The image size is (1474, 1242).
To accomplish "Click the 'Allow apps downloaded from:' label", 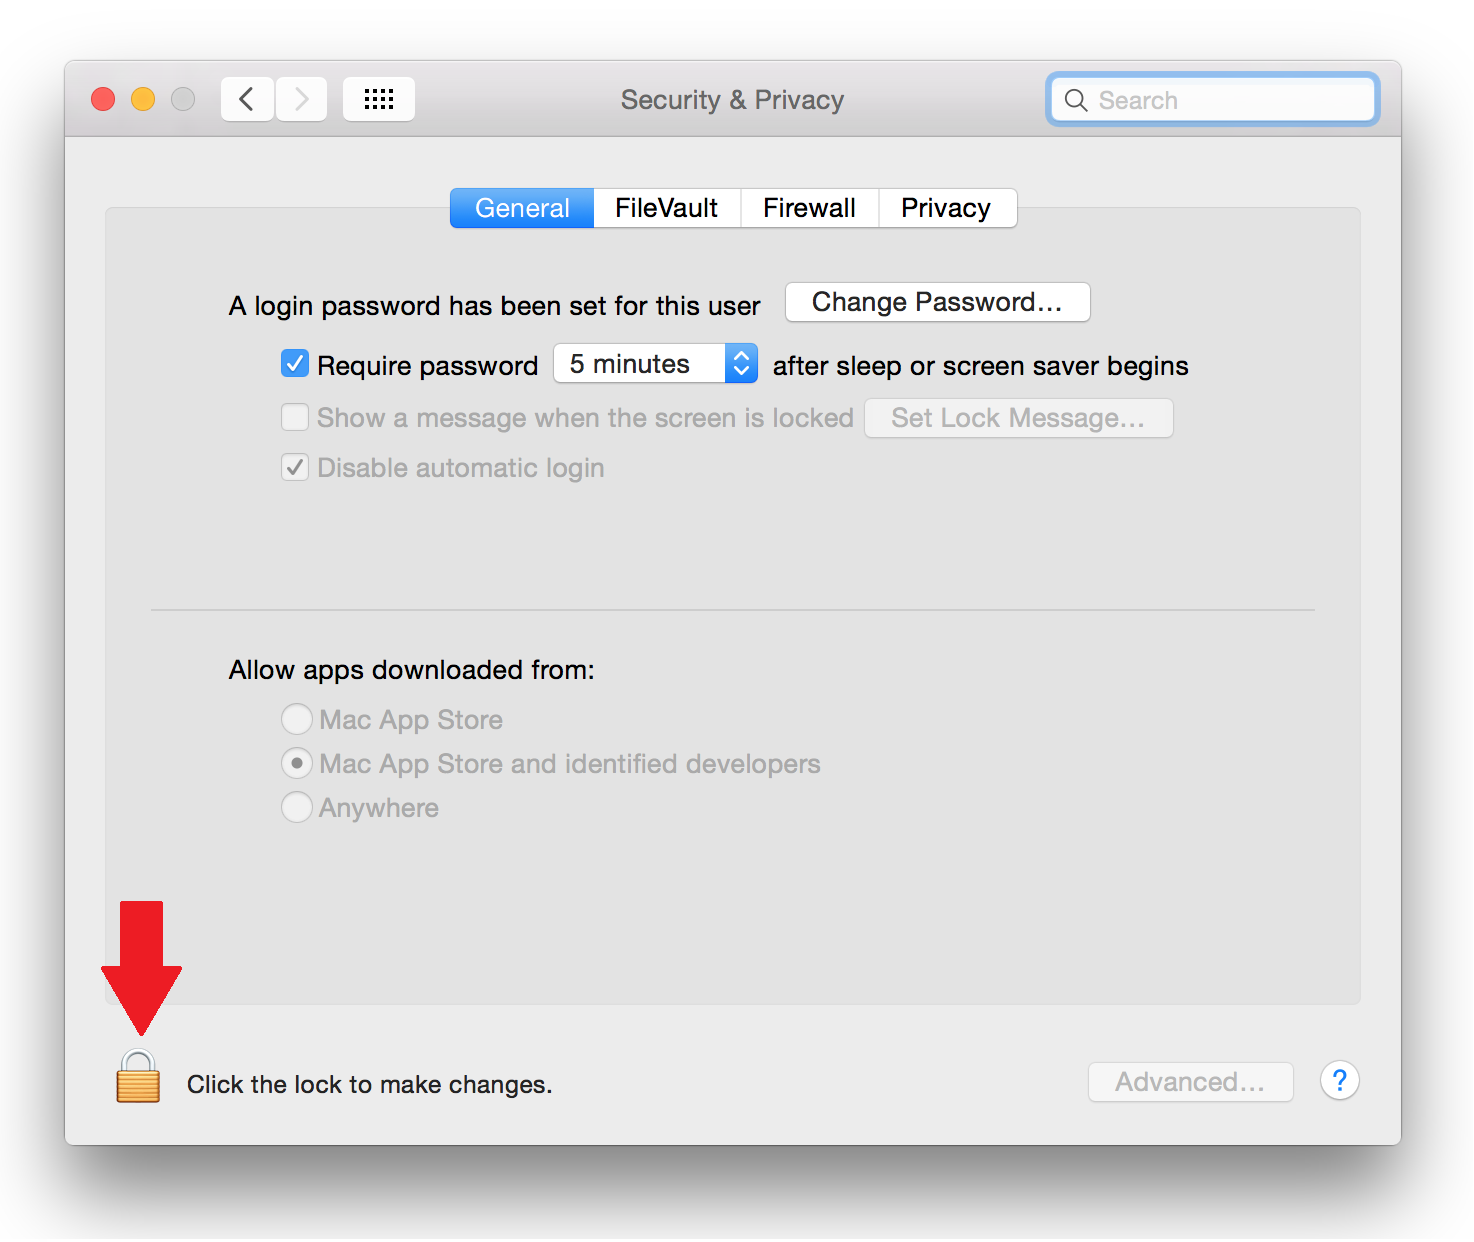I will click(x=411, y=670).
